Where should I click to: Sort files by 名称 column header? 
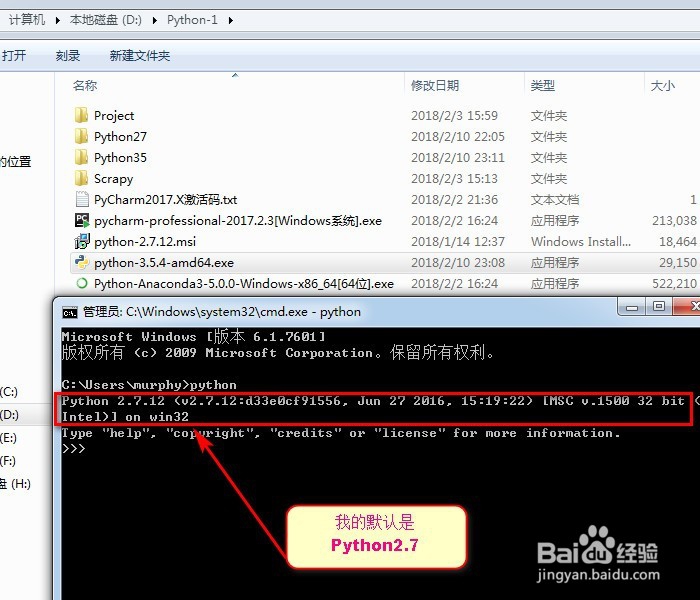click(85, 85)
